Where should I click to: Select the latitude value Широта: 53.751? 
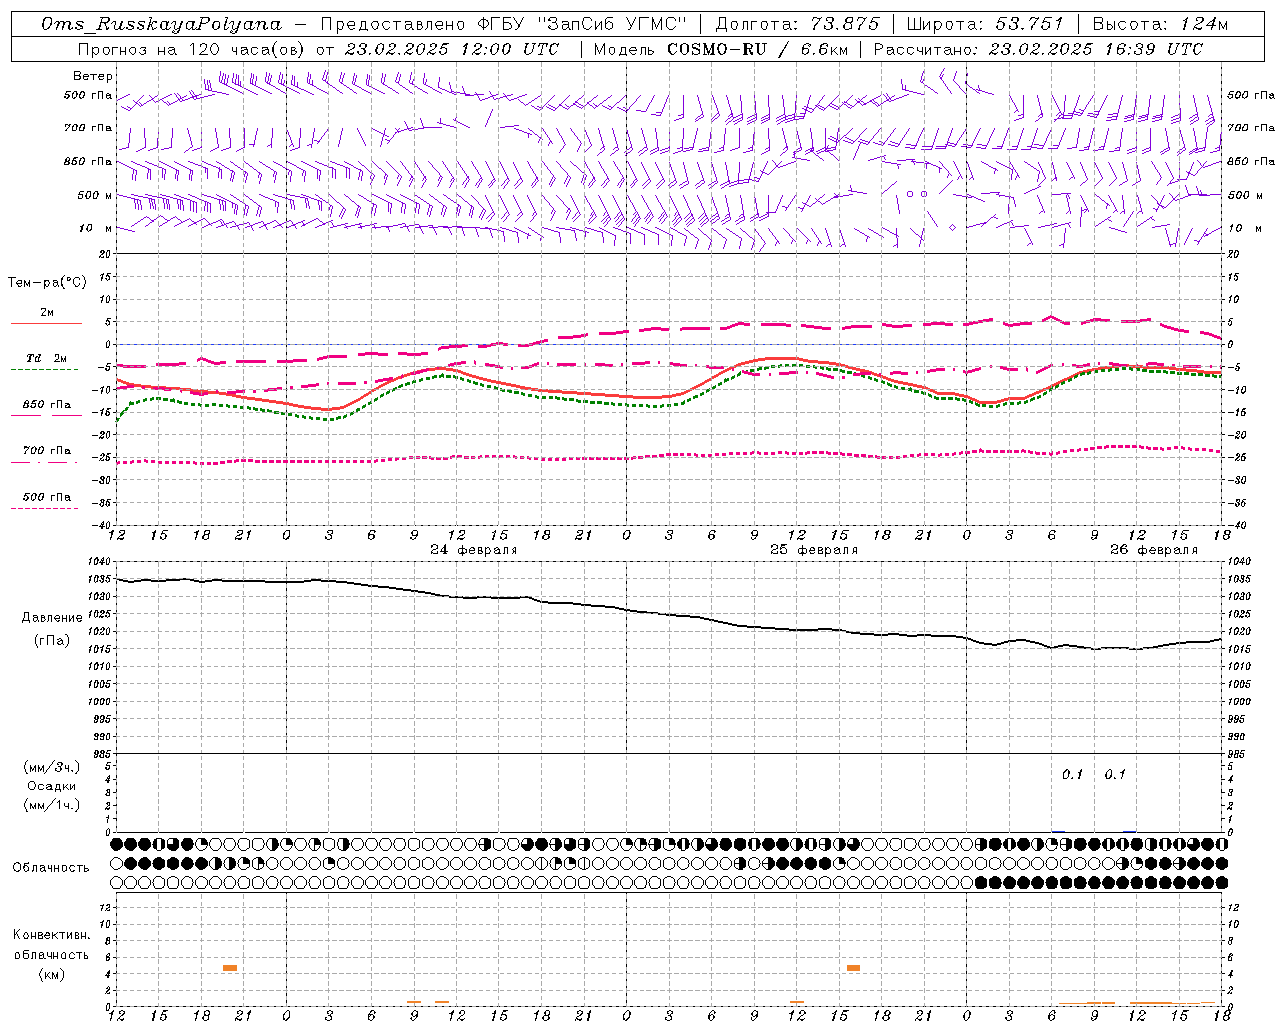click(x=985, y=24)
